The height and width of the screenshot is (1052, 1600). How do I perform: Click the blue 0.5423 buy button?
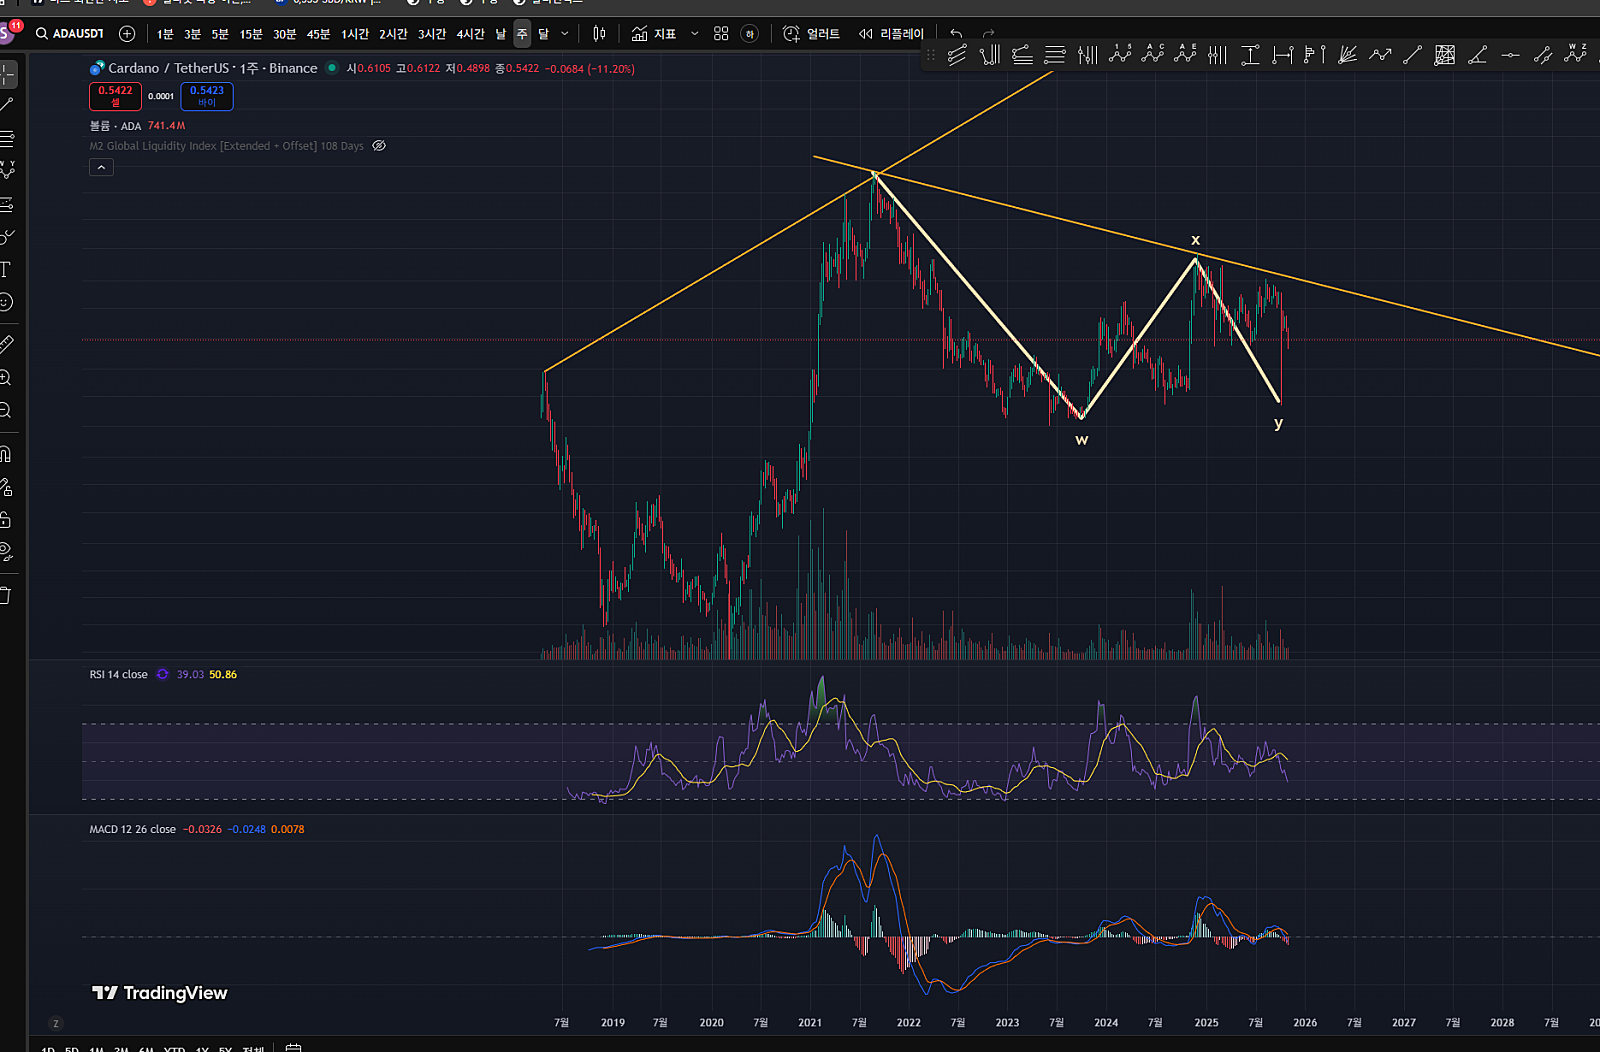(207, 96)
